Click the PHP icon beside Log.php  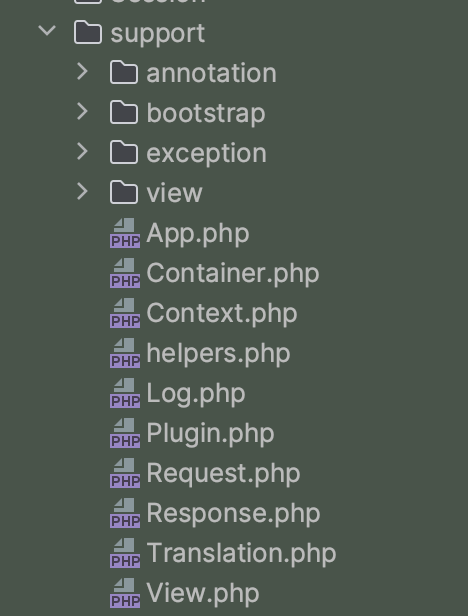[x=125, y=393]
